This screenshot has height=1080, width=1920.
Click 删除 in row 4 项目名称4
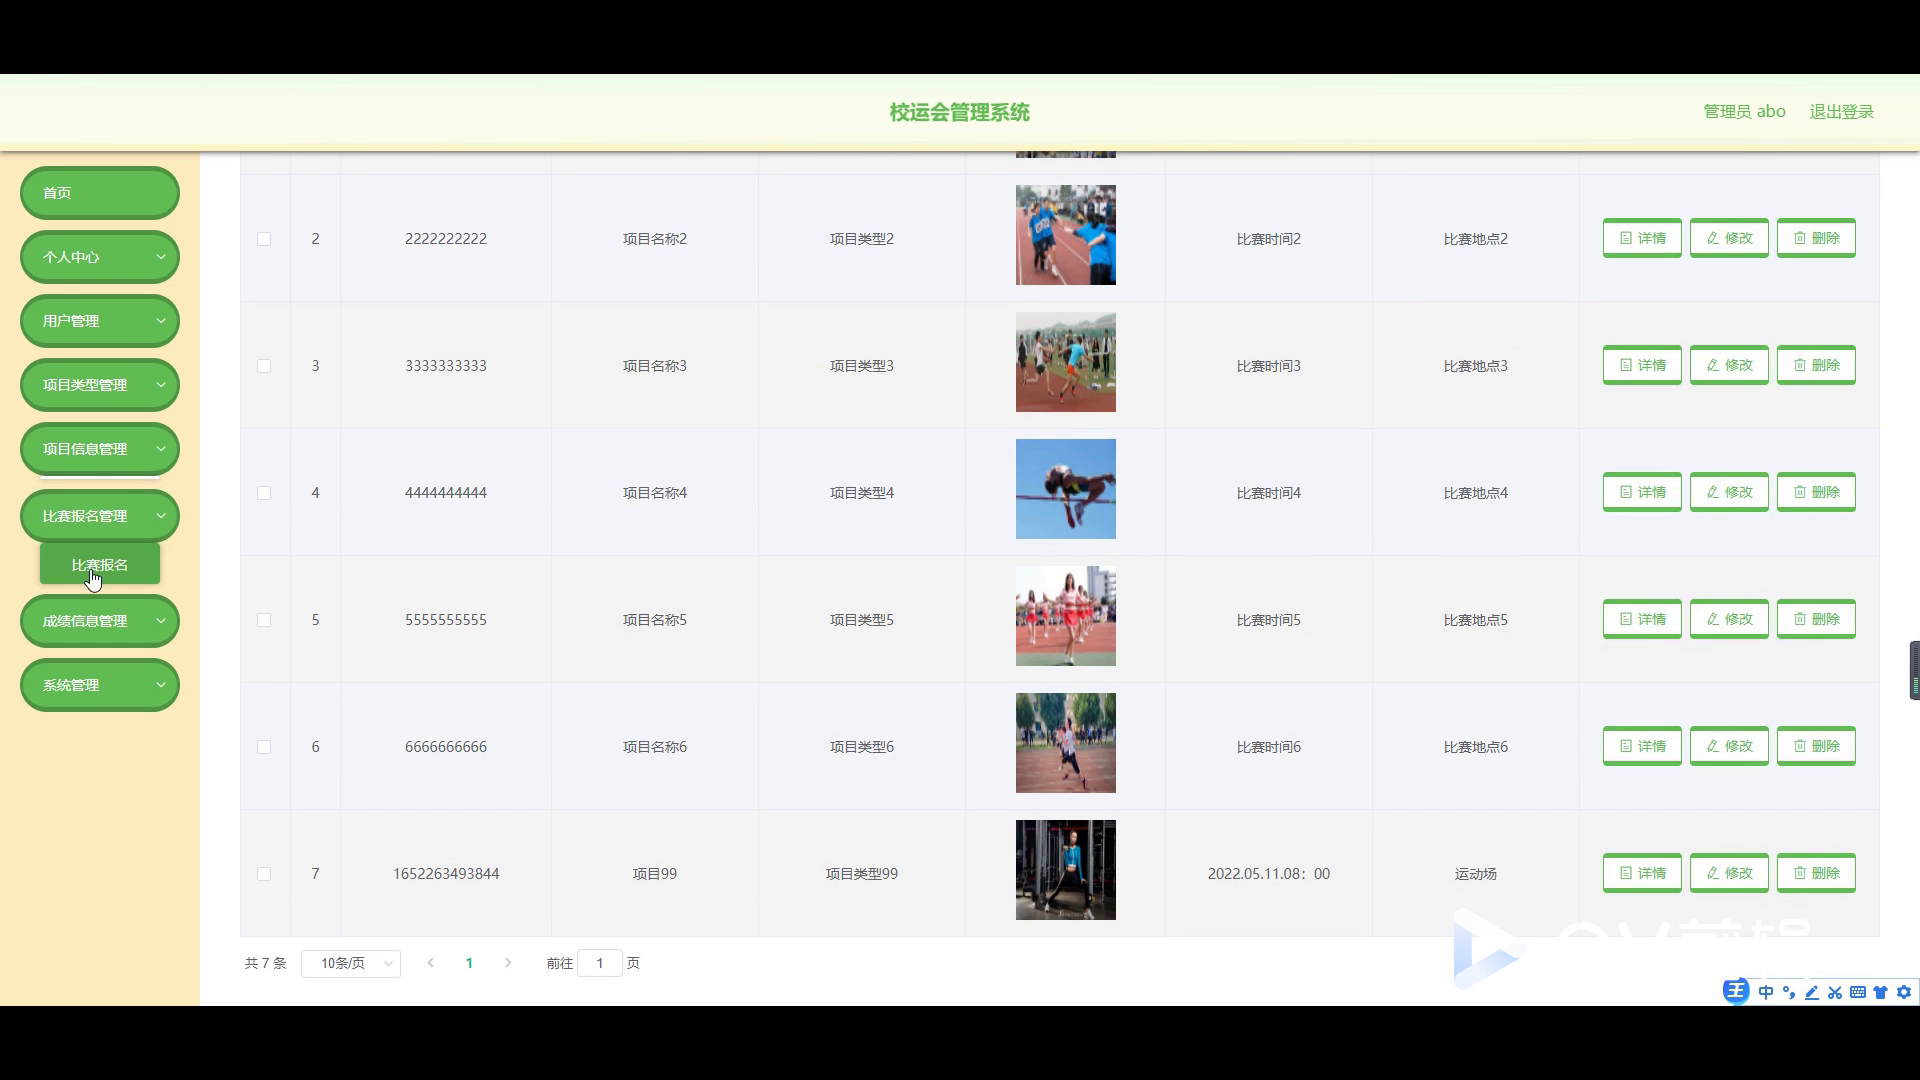pyautogui.click(x=1816, y=492)
